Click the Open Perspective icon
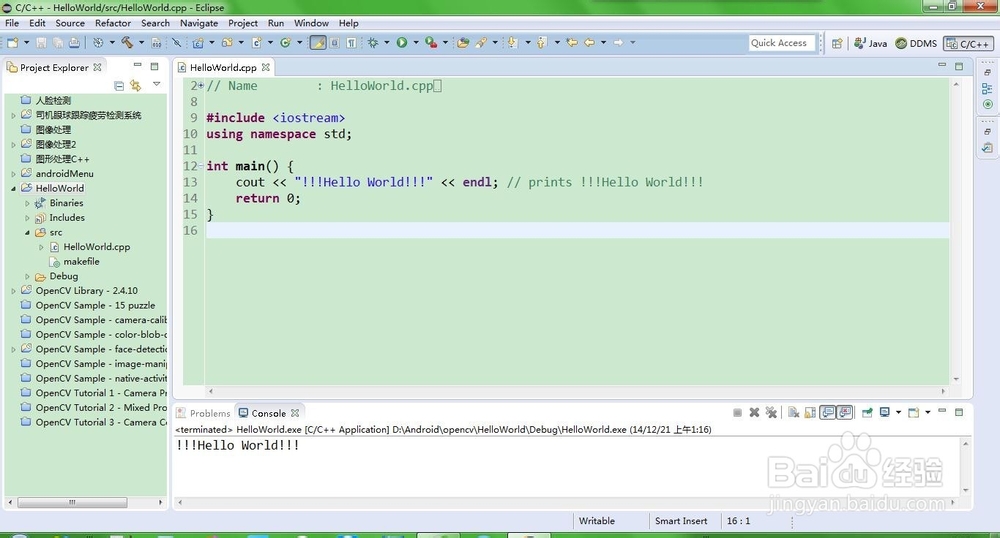 [x=837, y=43]
